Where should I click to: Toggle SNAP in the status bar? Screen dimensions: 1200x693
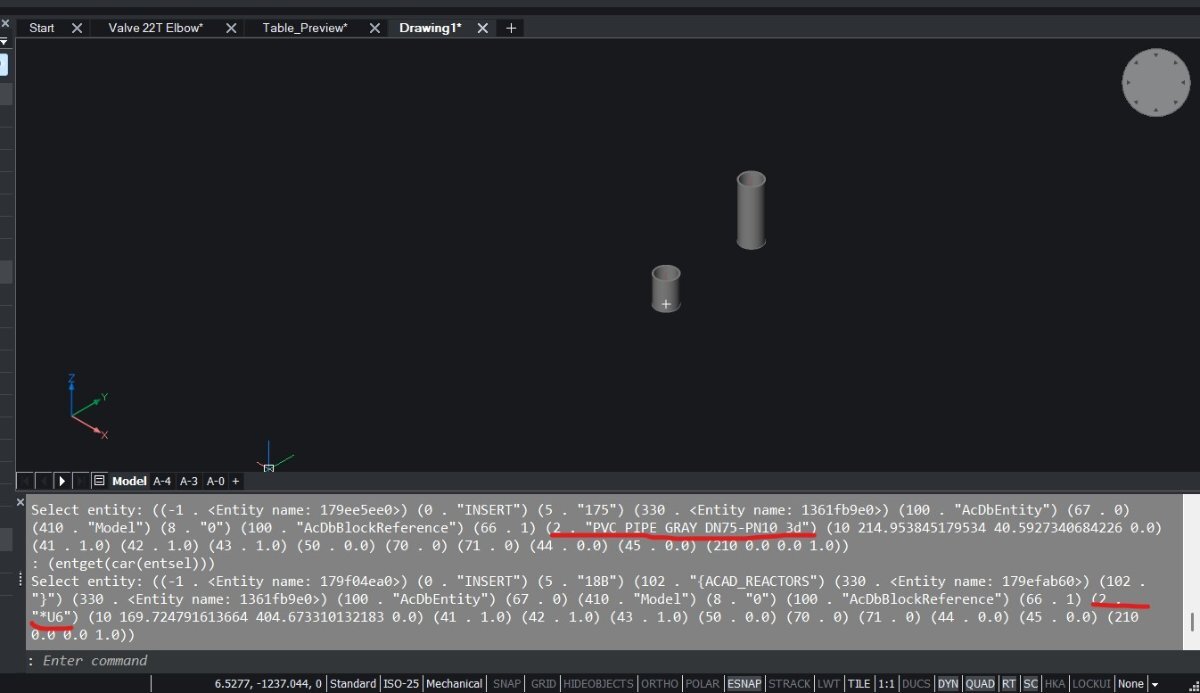(x=507, y=684)
